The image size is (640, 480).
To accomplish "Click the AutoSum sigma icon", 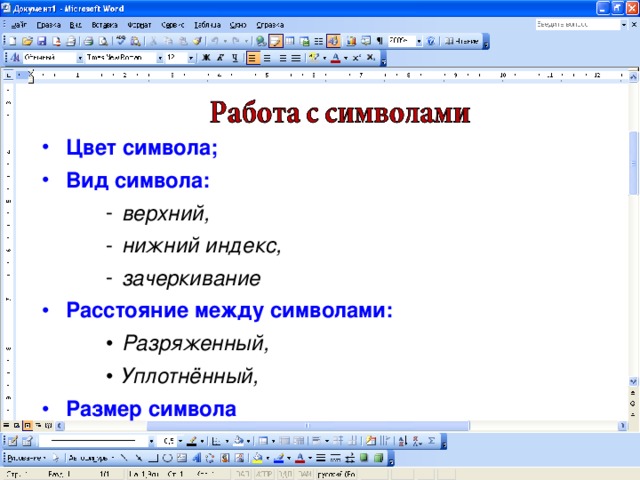I will pyautogui.click(x=431, y=441).
